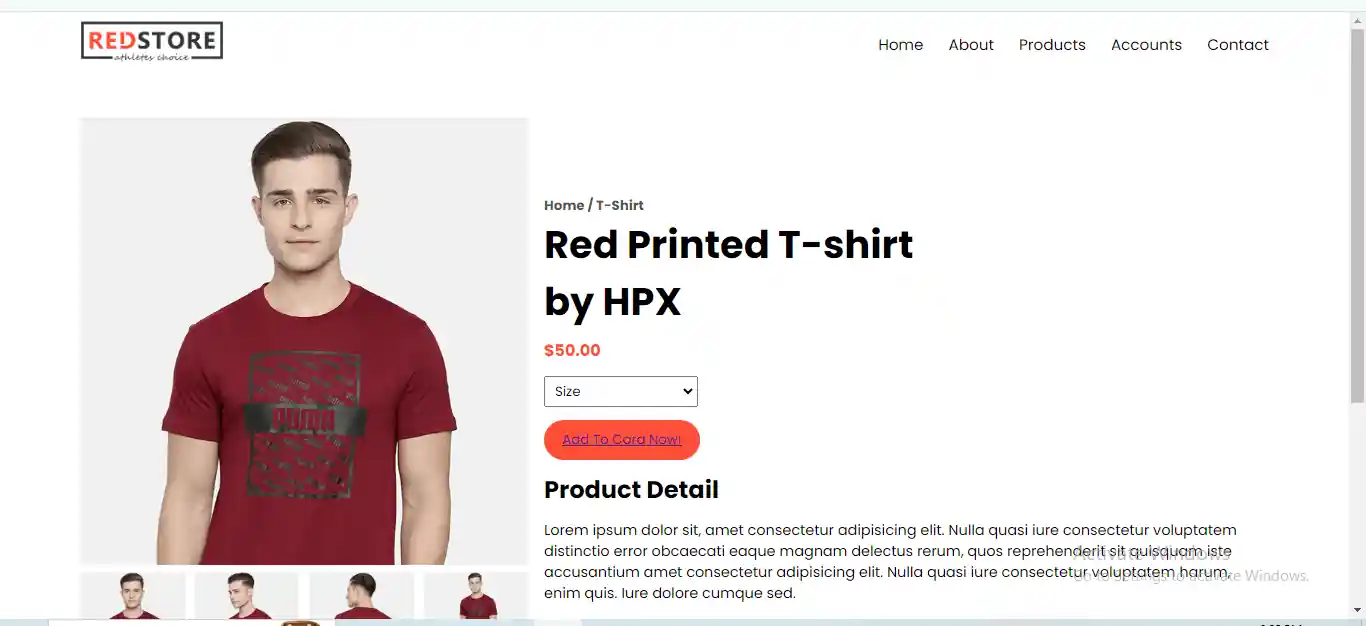Expand the Size dropdown
The image size is (1366, 626).
621,391
